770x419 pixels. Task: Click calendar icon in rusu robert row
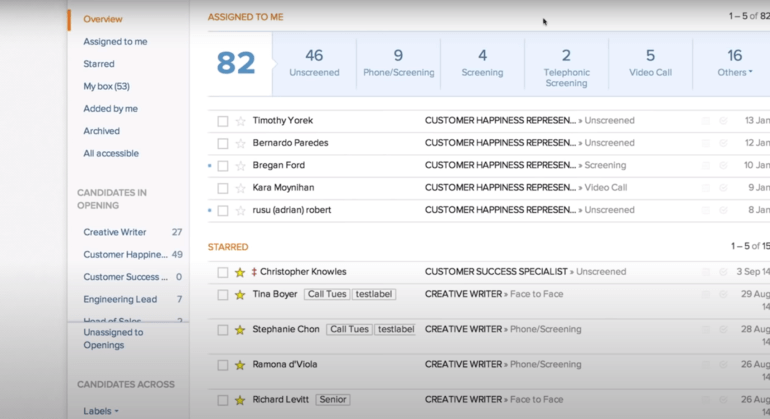(x=706, y=210)
